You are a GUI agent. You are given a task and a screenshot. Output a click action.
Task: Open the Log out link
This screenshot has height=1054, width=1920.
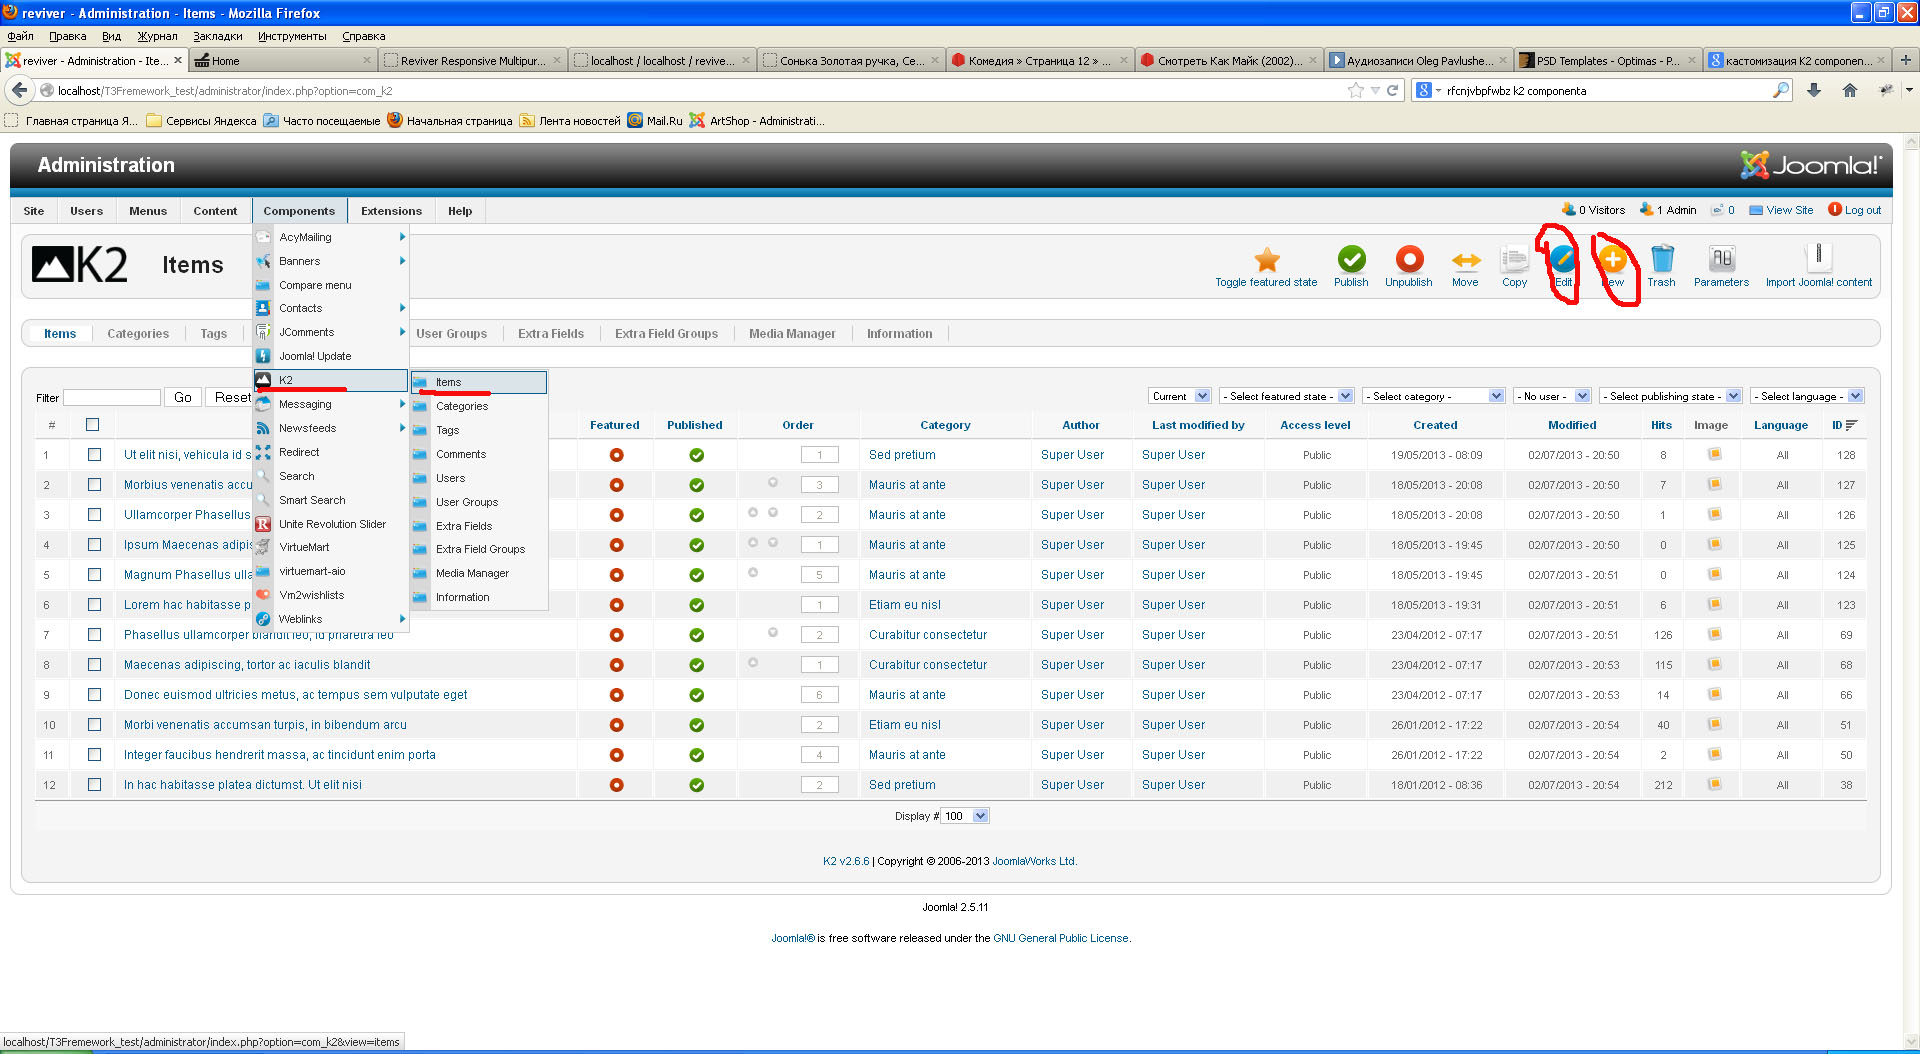pyautogui.click(x=1861, y=211)
